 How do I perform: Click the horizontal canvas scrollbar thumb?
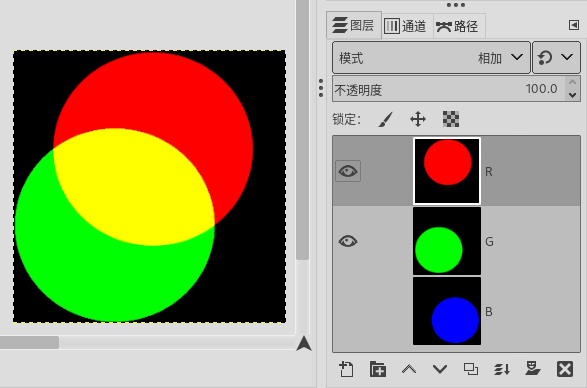(x=29, y=342)
